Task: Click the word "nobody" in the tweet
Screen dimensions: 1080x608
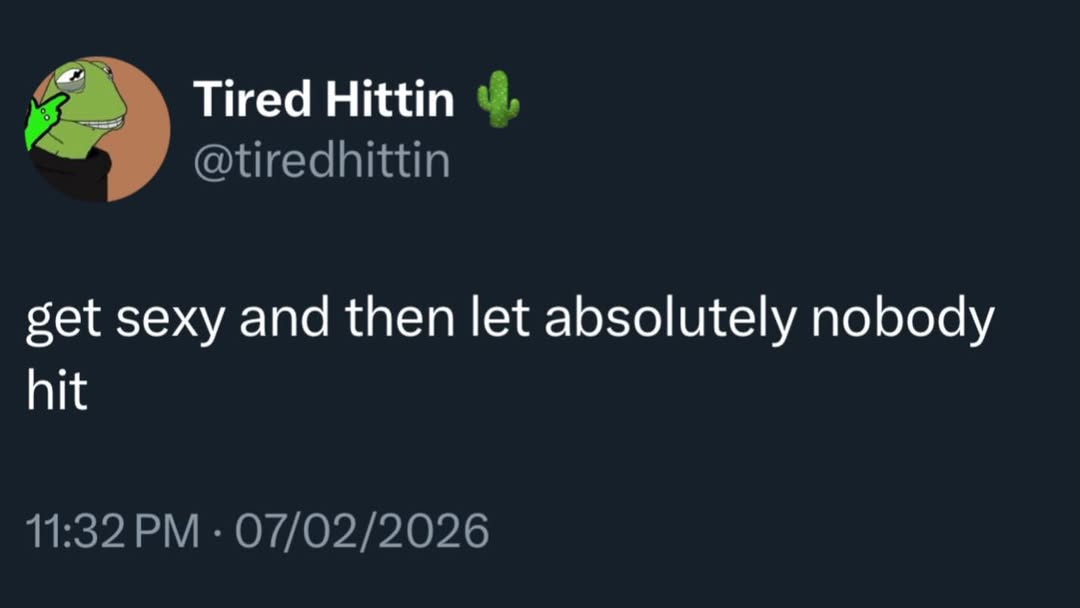Action: click(900, 320)
